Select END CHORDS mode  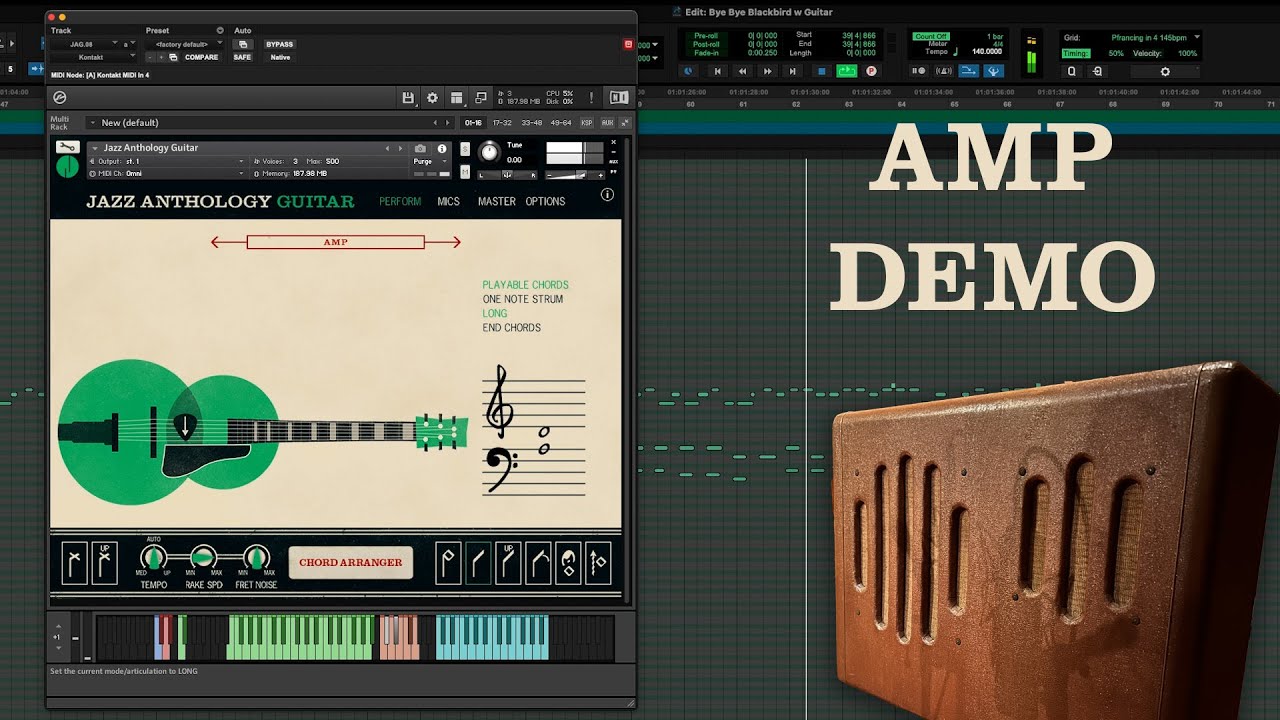[512, 327]
